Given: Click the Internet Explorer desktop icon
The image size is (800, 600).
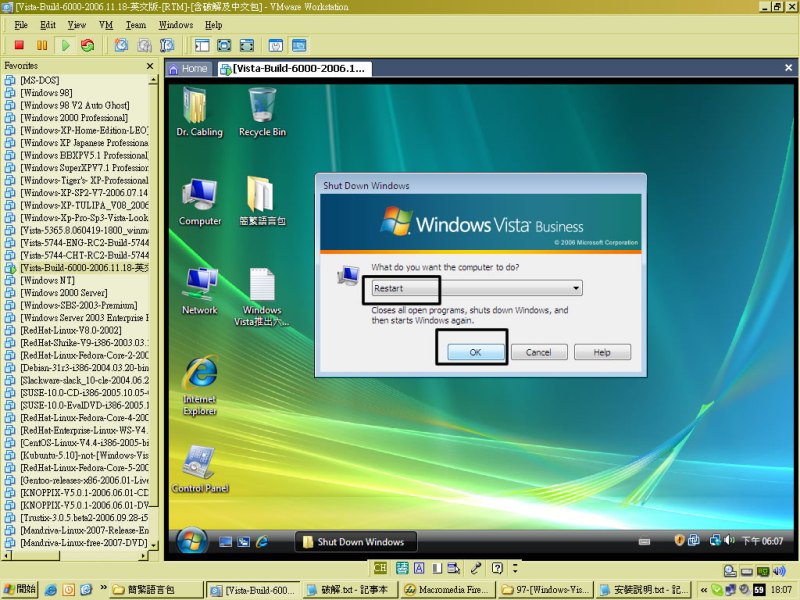Looking at the screenshot, I should pyautogui.click(x=200, y=386).
